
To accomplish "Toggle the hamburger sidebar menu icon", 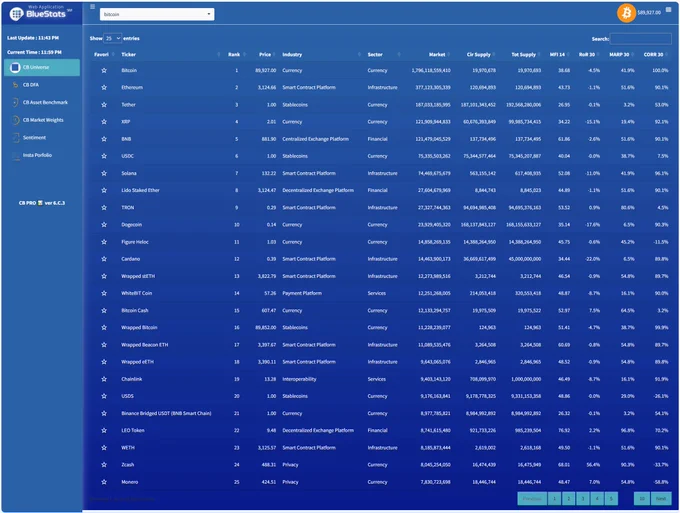I will (92, 7).
